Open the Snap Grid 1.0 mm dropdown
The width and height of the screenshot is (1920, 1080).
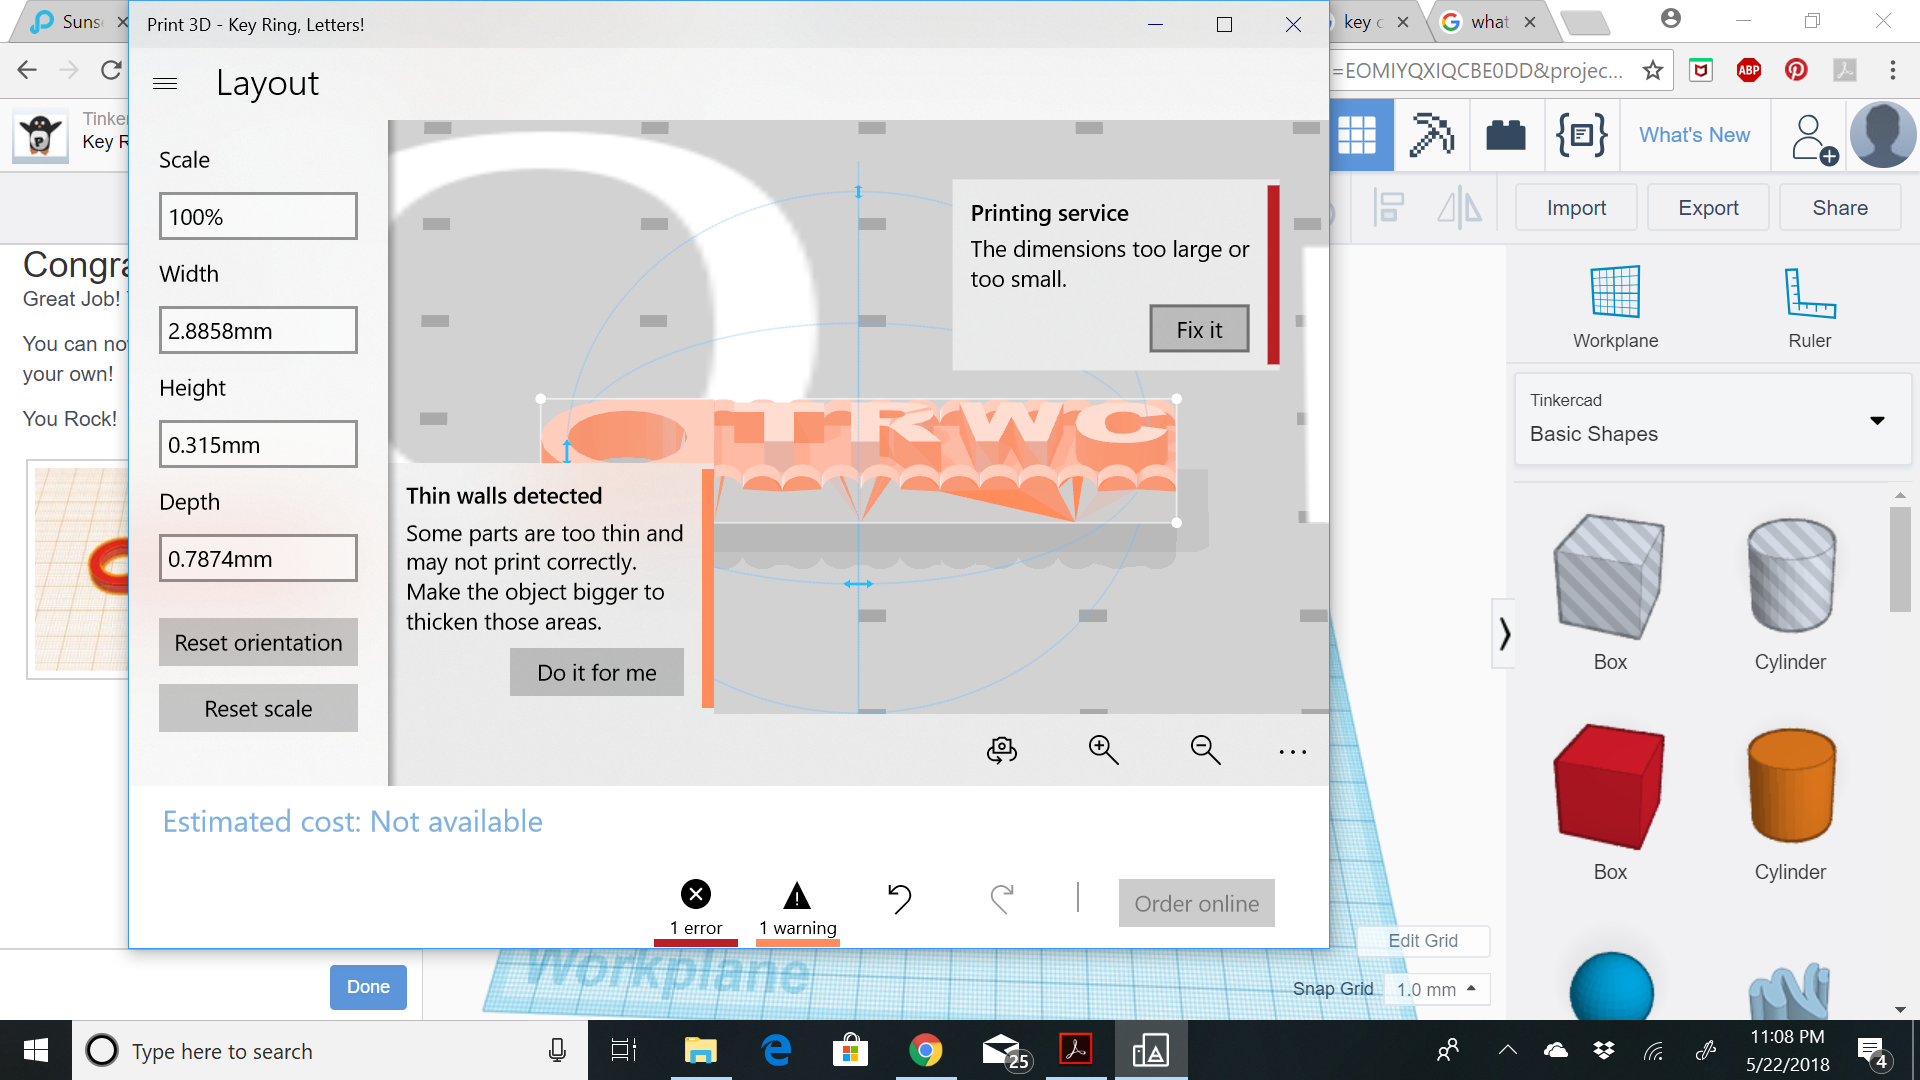pyautogui.click(x=1436, y=989)
